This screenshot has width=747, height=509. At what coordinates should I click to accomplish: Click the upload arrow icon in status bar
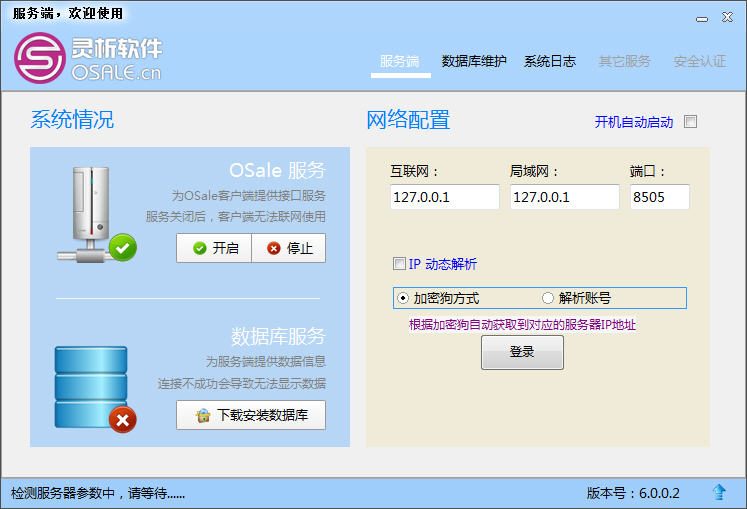click(x=719, y=492)
